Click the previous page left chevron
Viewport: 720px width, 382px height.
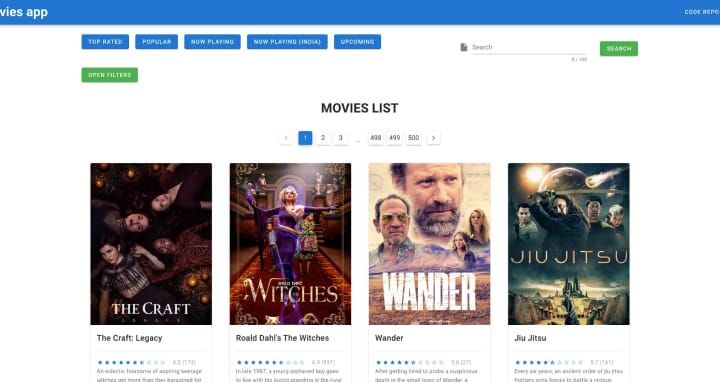pyautogui.click(x=286, y=138)
